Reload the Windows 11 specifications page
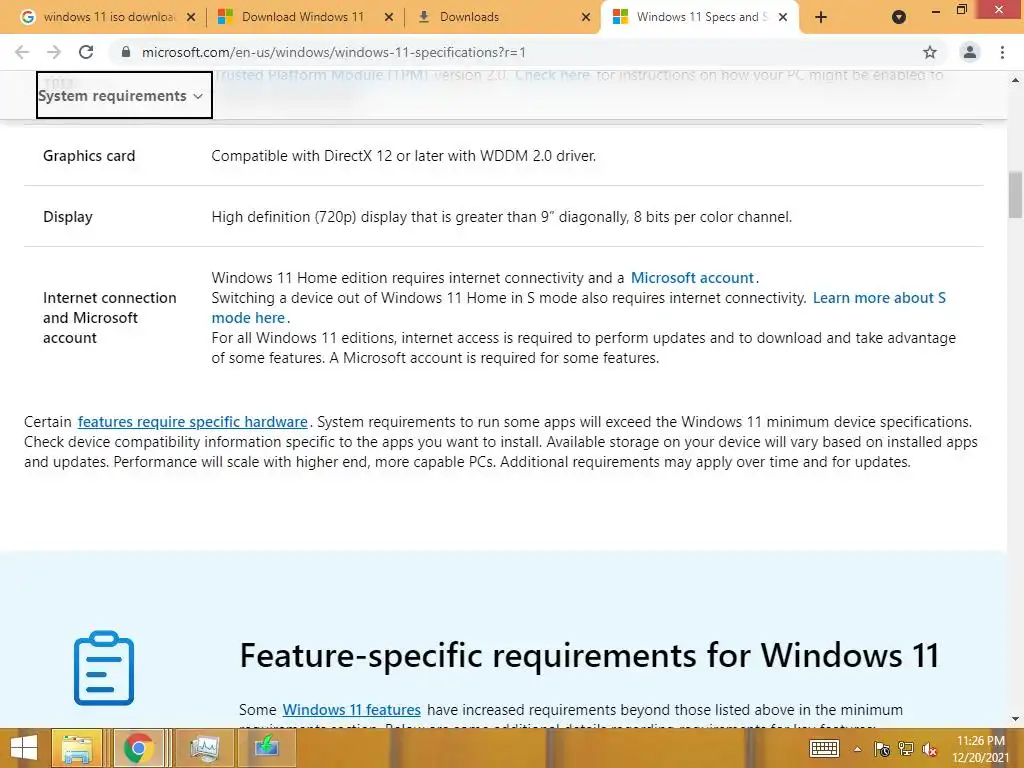Viewport: 1024px width, 768px height. [86, 52]
